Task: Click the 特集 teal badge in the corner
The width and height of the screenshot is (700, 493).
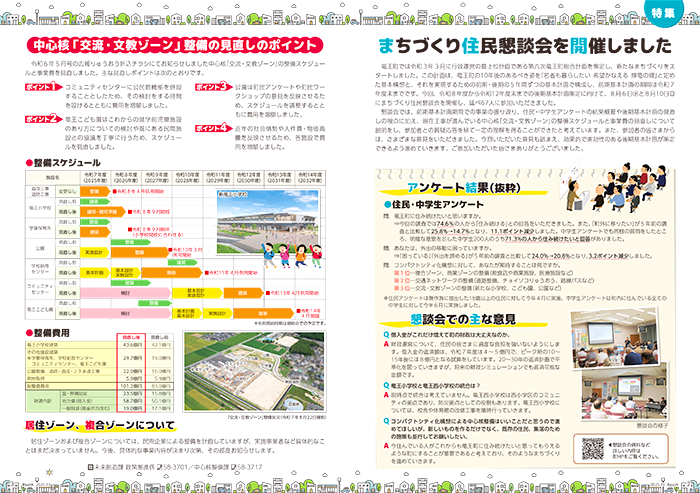Action: coord(663,13)
